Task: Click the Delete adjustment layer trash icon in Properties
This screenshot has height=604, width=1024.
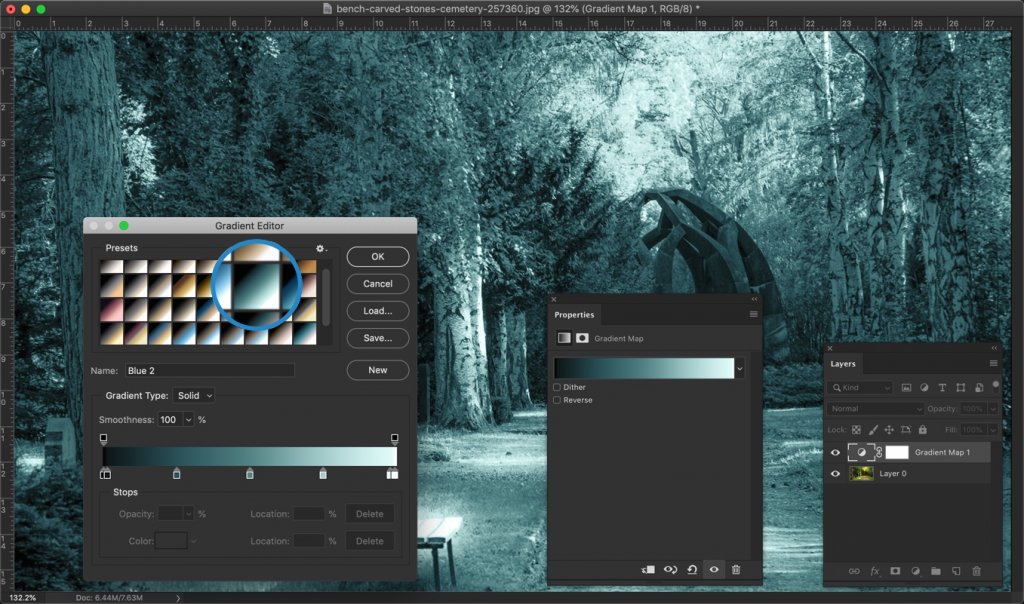Action: click(x=736, y=568)
